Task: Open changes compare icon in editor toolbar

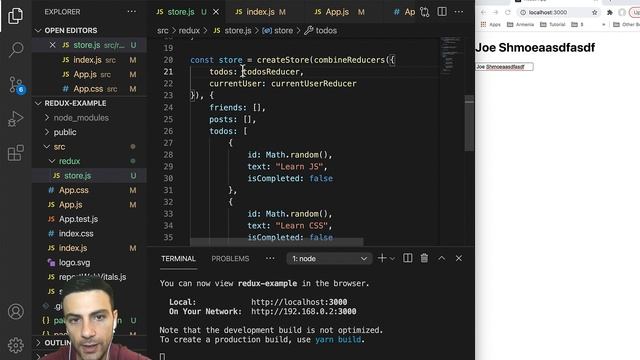Action: point(424,12)
